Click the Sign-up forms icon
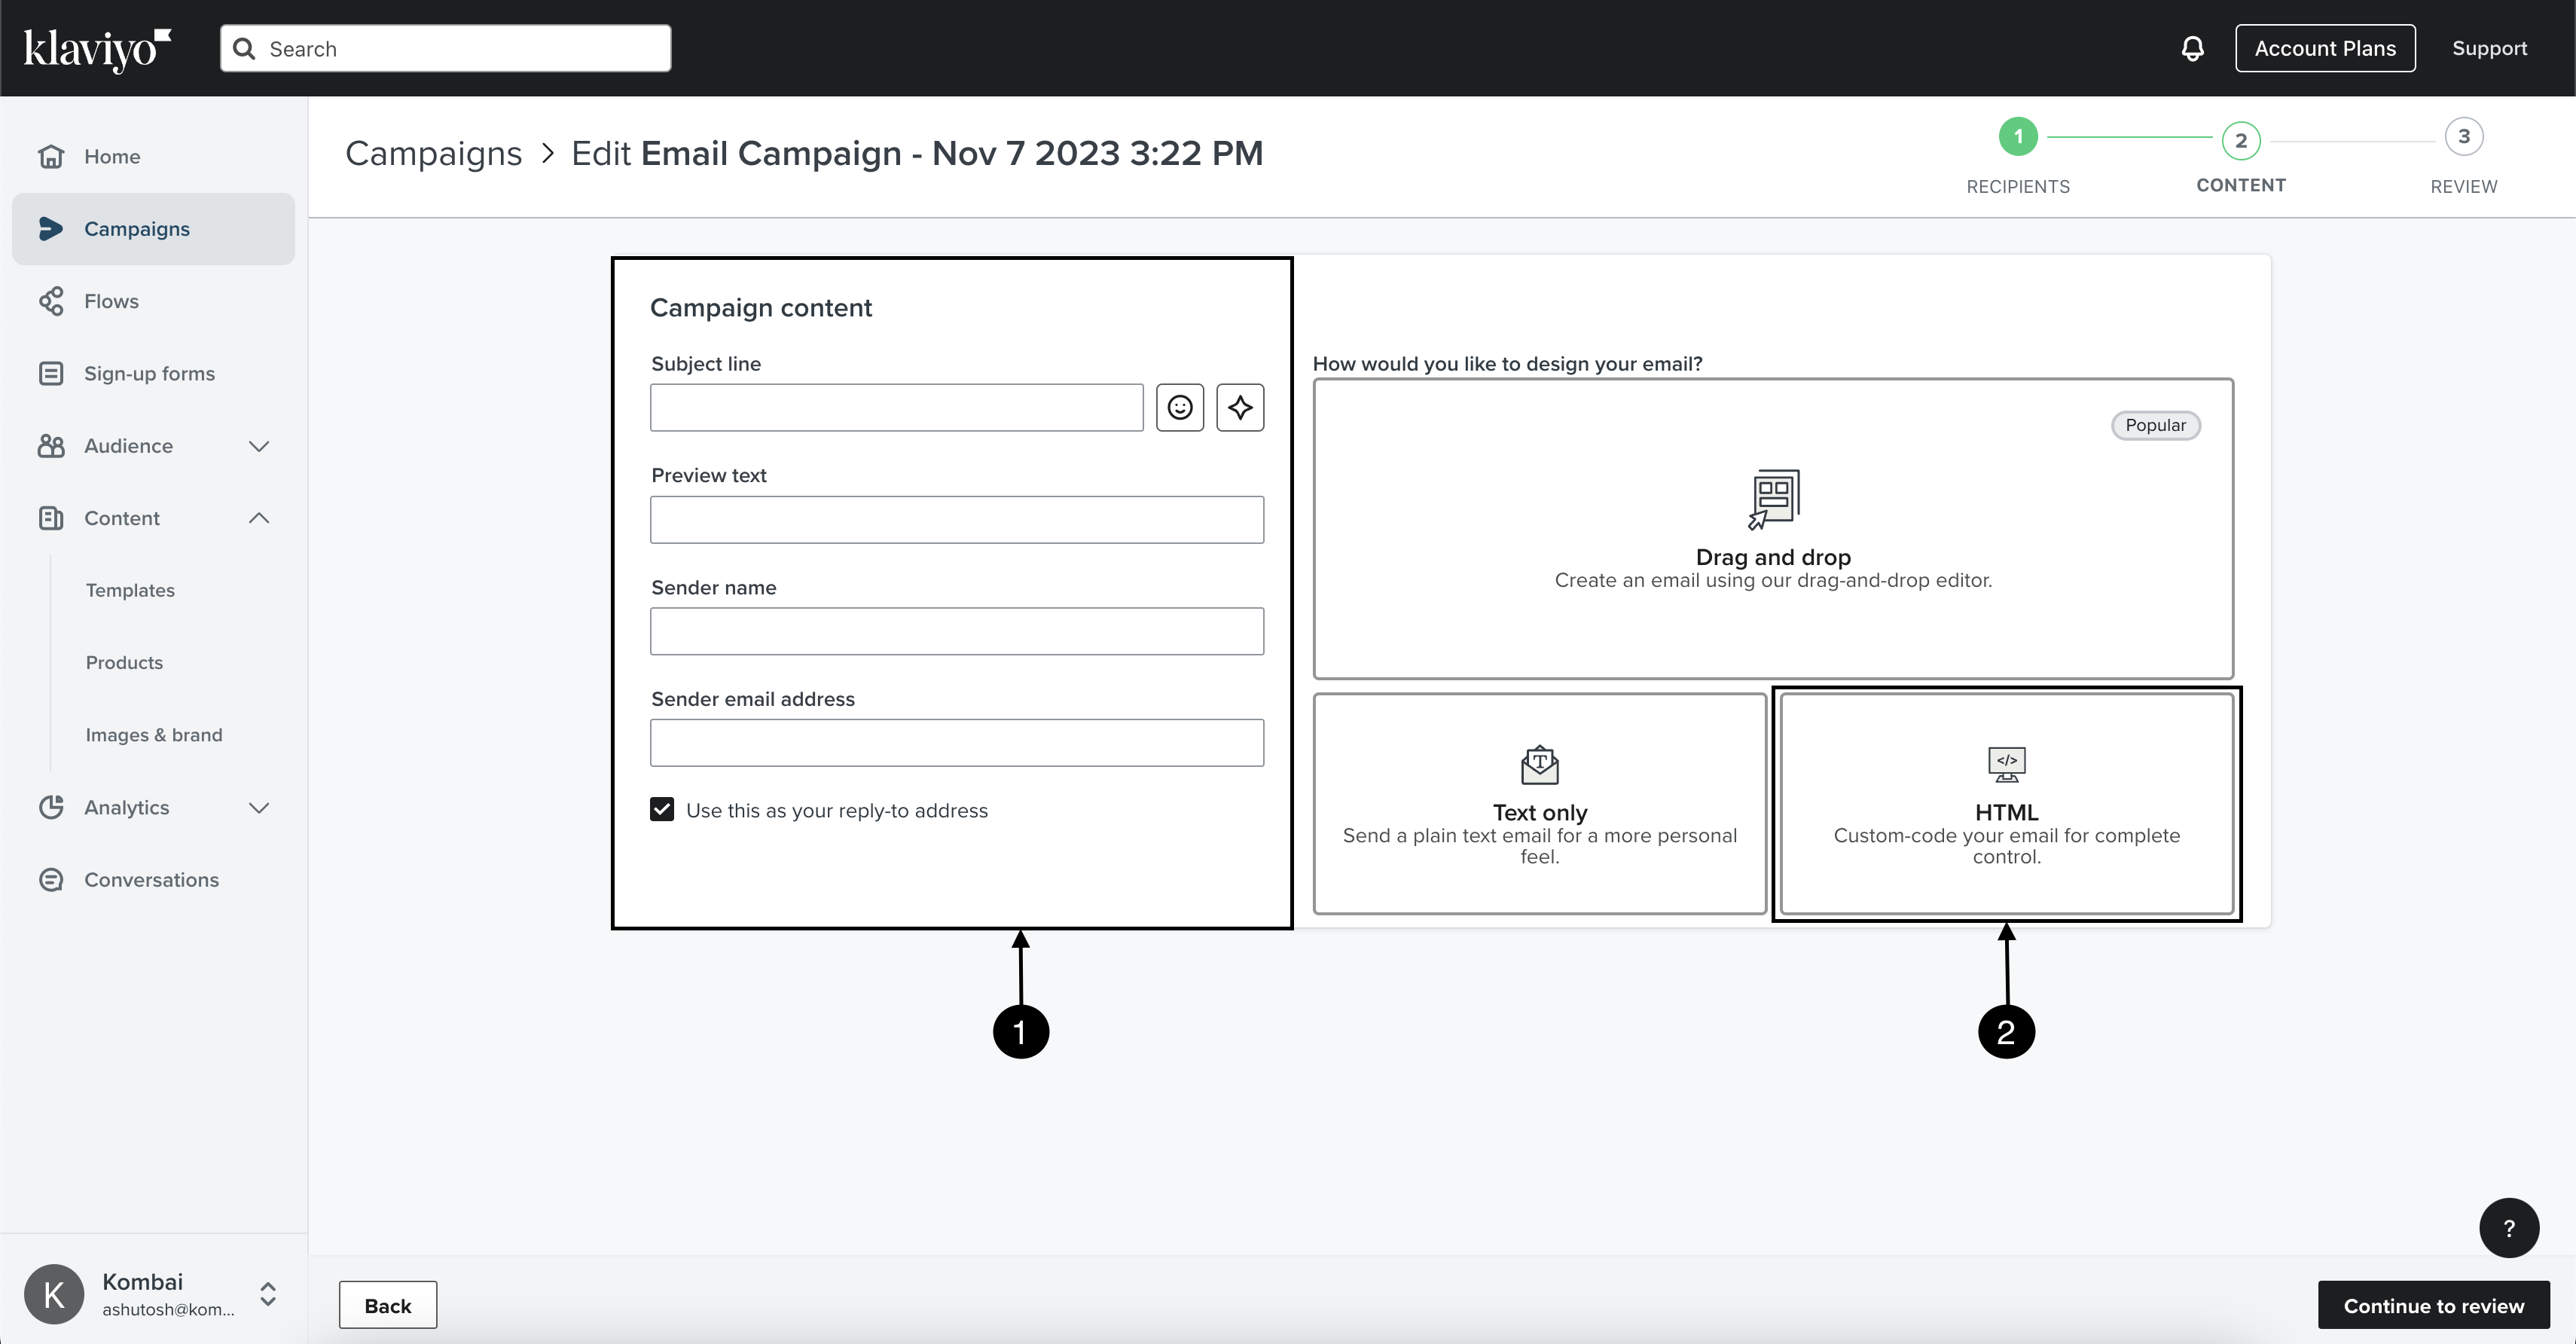The image size is (2576, 1344). (x=51, y=373)
